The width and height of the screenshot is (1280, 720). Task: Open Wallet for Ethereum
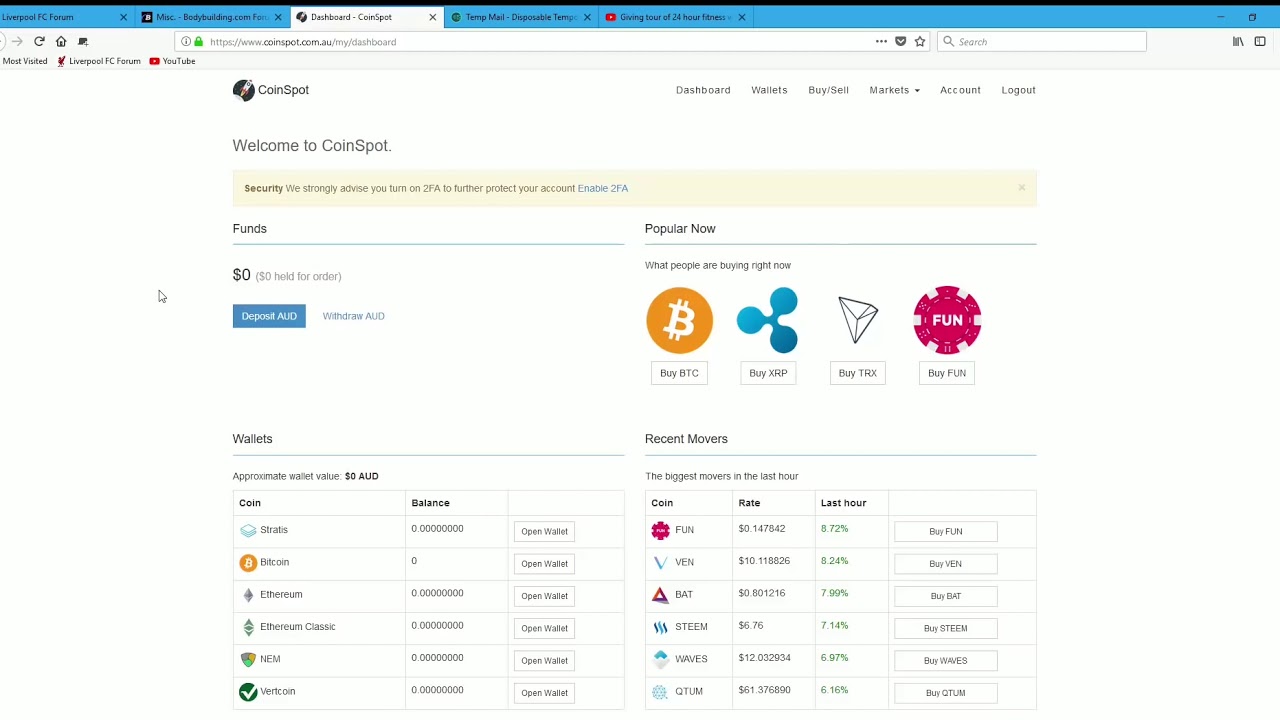pyautogui.click(x=544, y=595)
